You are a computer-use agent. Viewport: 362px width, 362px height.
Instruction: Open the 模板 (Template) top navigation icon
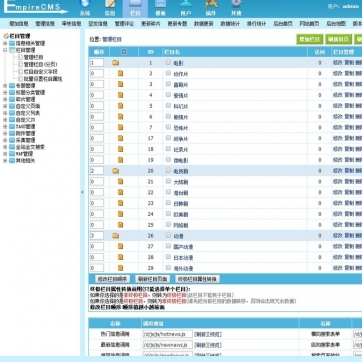[160, 8]
